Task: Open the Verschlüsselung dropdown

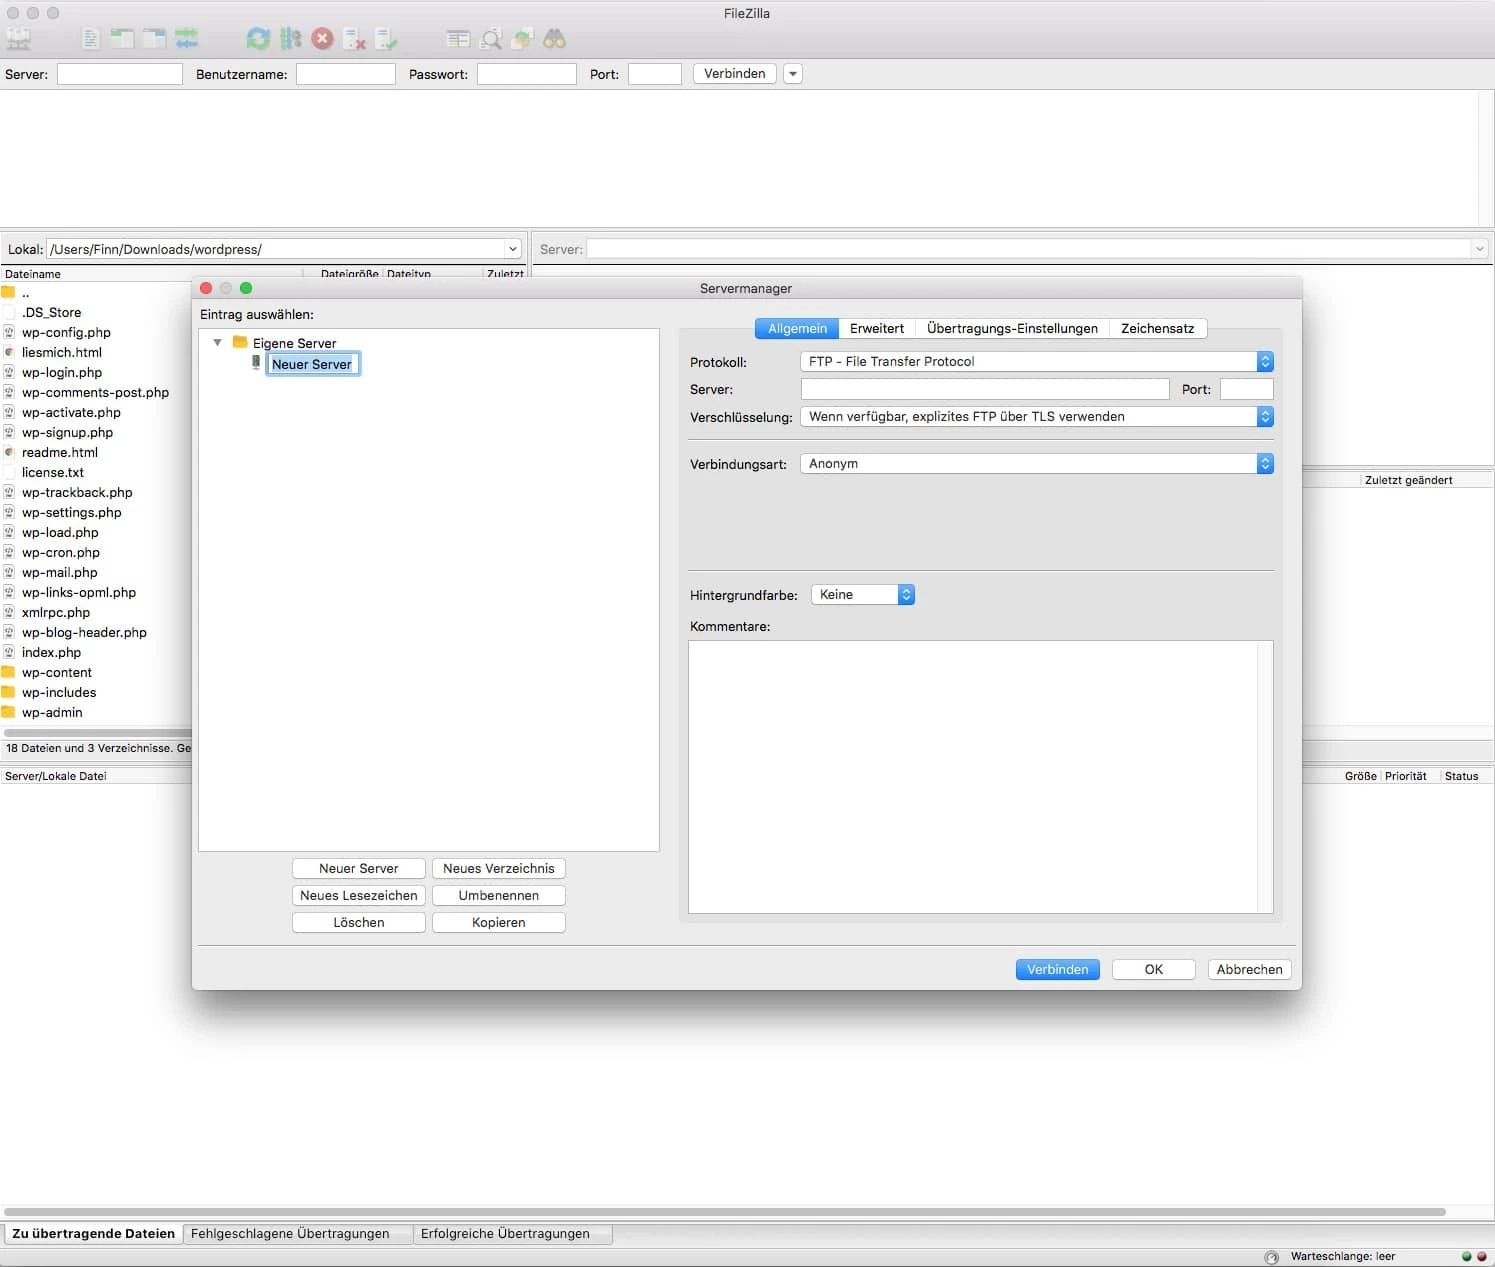Action: tap(1036, 416)
